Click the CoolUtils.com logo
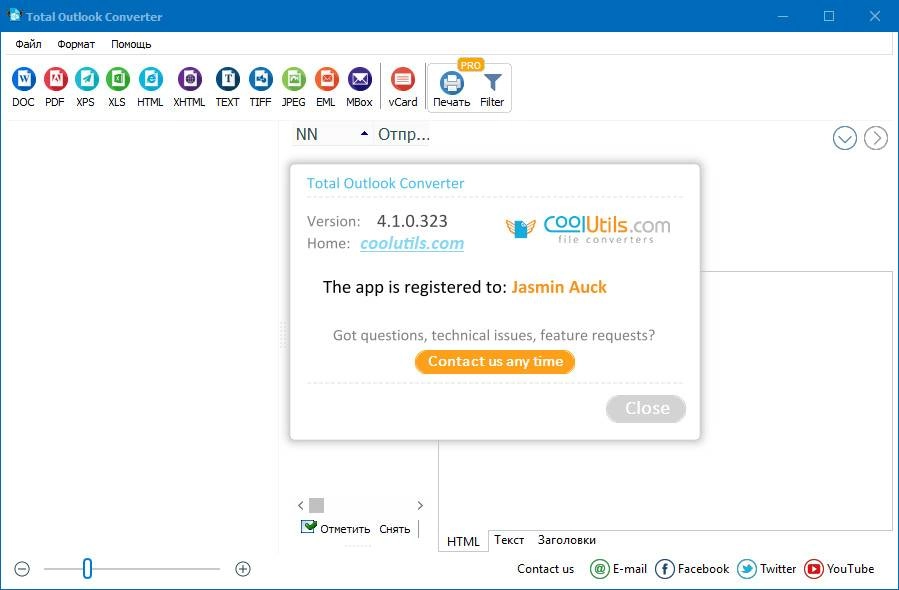This screenshot has width=899, height=590. [x=588, y=228]
